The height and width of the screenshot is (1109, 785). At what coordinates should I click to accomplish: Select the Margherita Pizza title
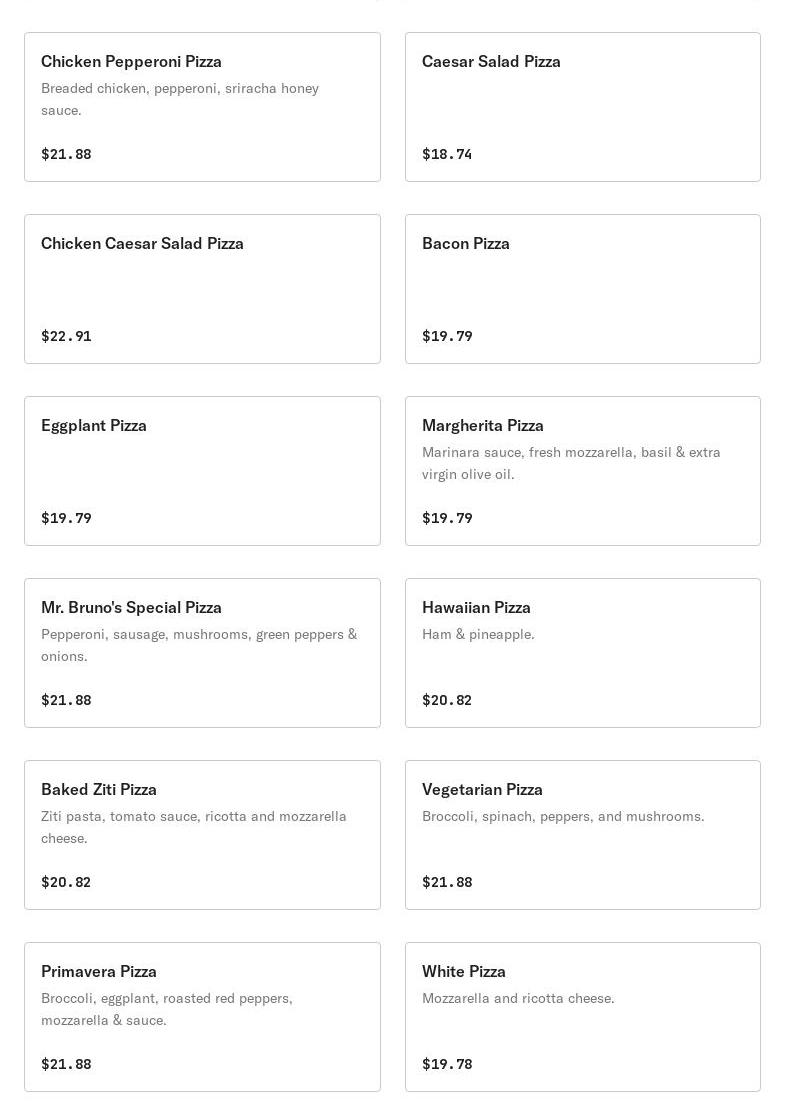point(483,426)
